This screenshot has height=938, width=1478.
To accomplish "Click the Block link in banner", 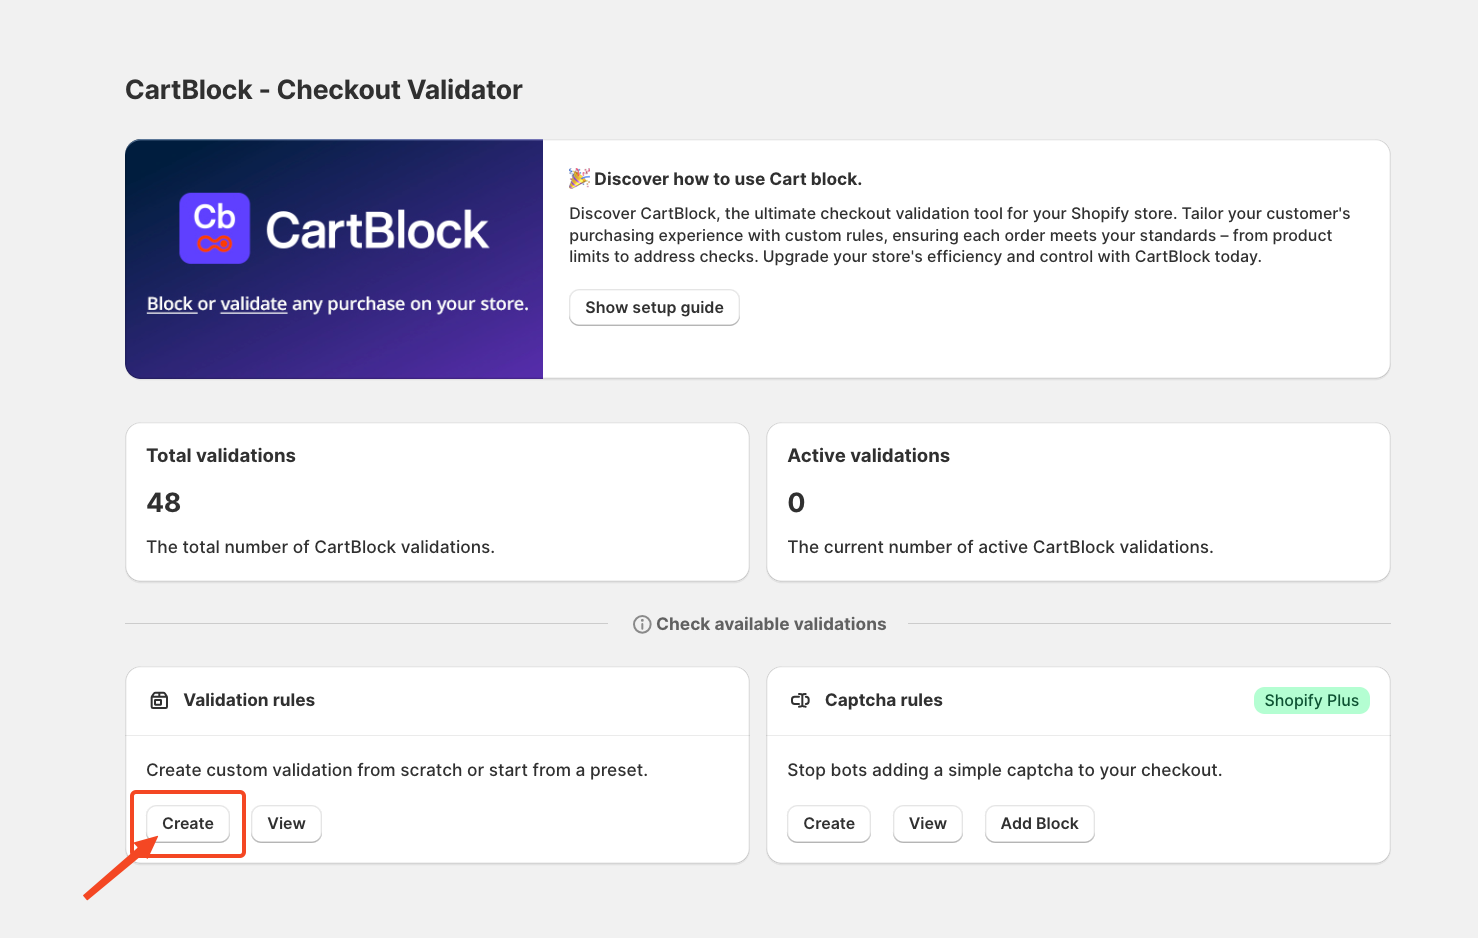I will pyautogui.click(x=170, y=304).
